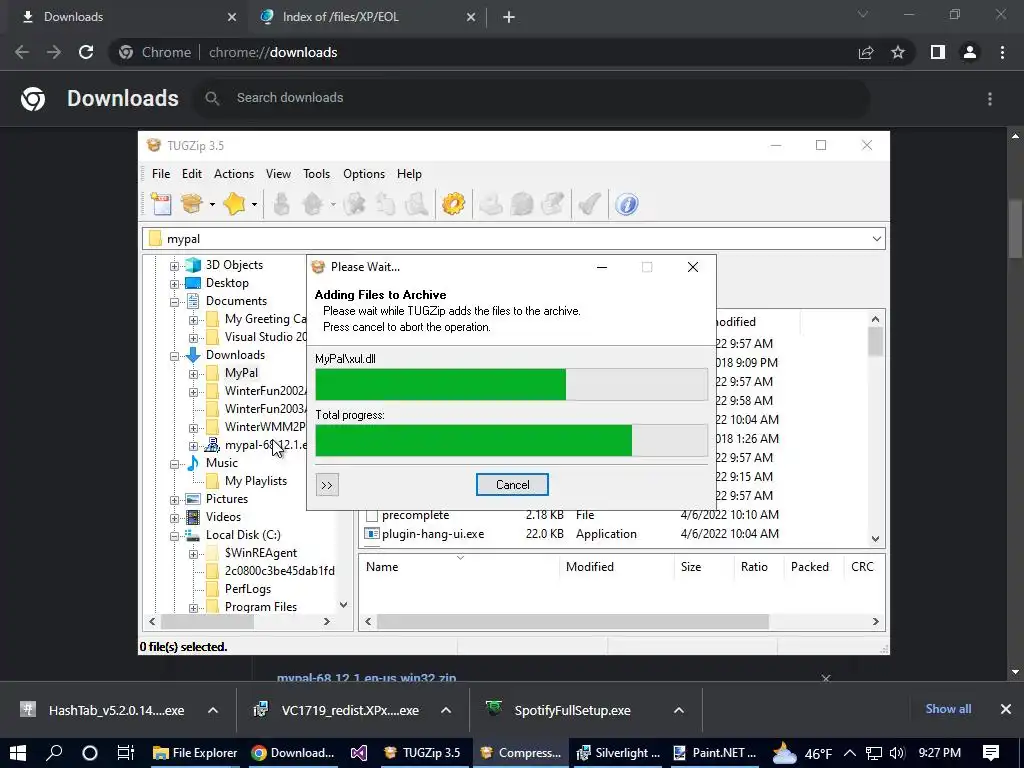Open SpotifyFullSetup.exe download options chevron

(679, 711)
